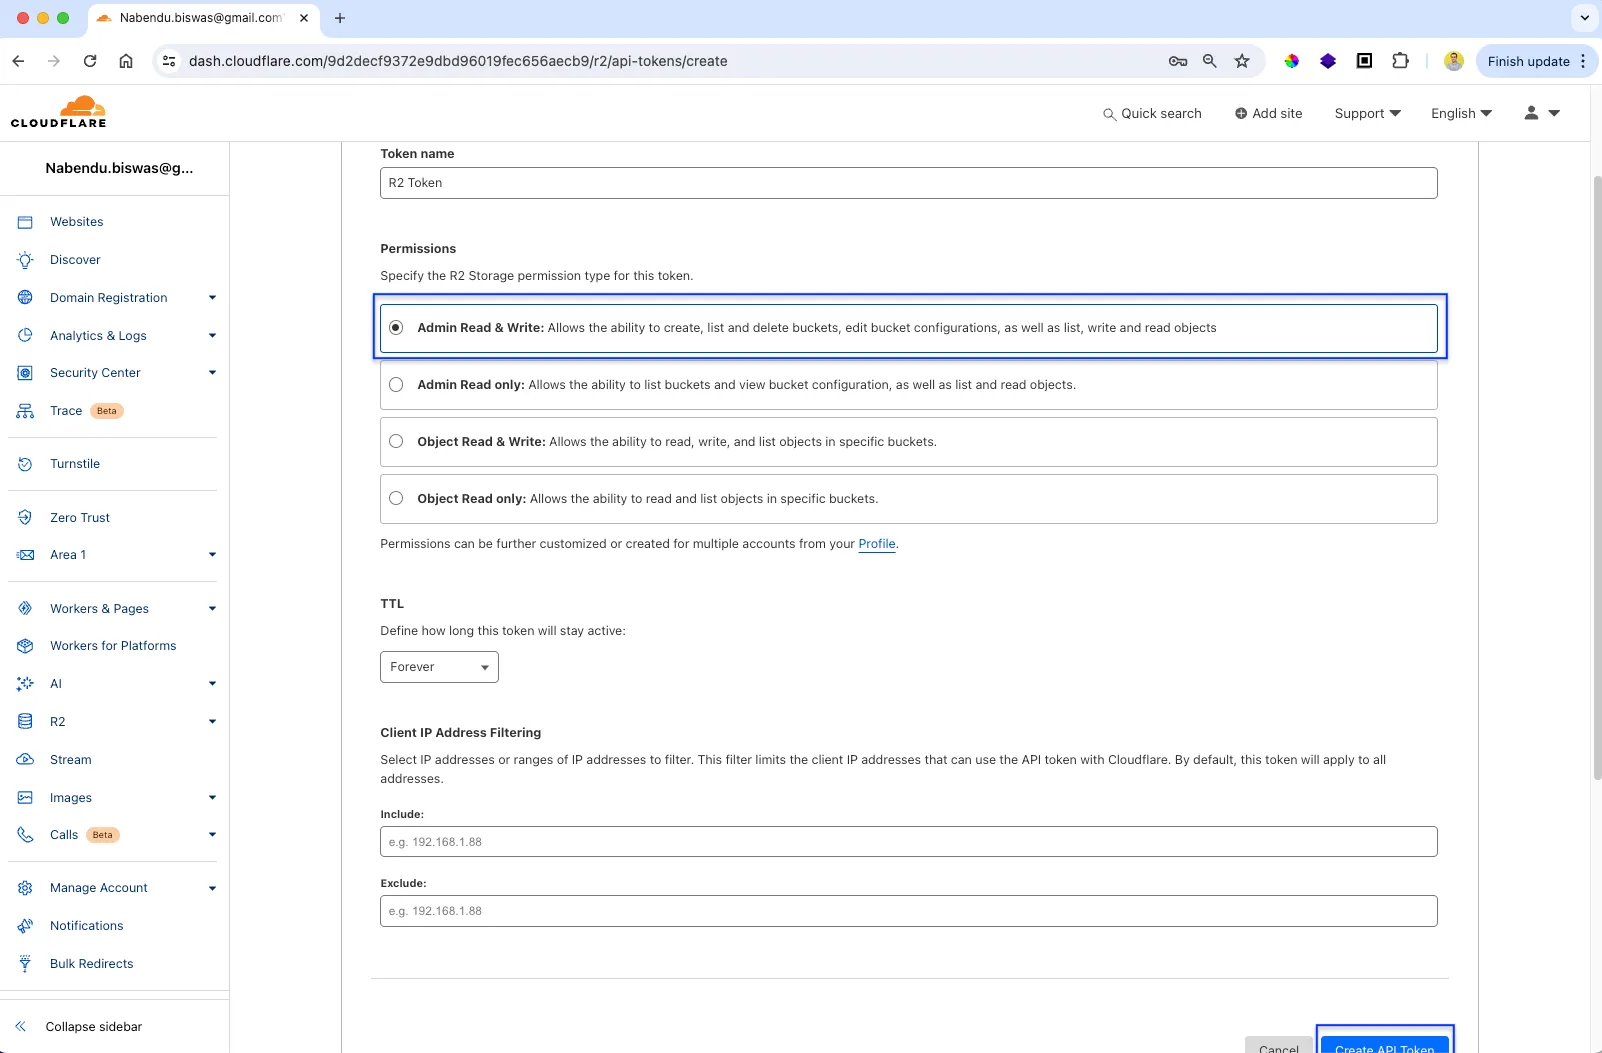This screenshot has height=1053, width=1602.
Task: Expand the Manage Account submenu arrow
Action: (212, 888)
